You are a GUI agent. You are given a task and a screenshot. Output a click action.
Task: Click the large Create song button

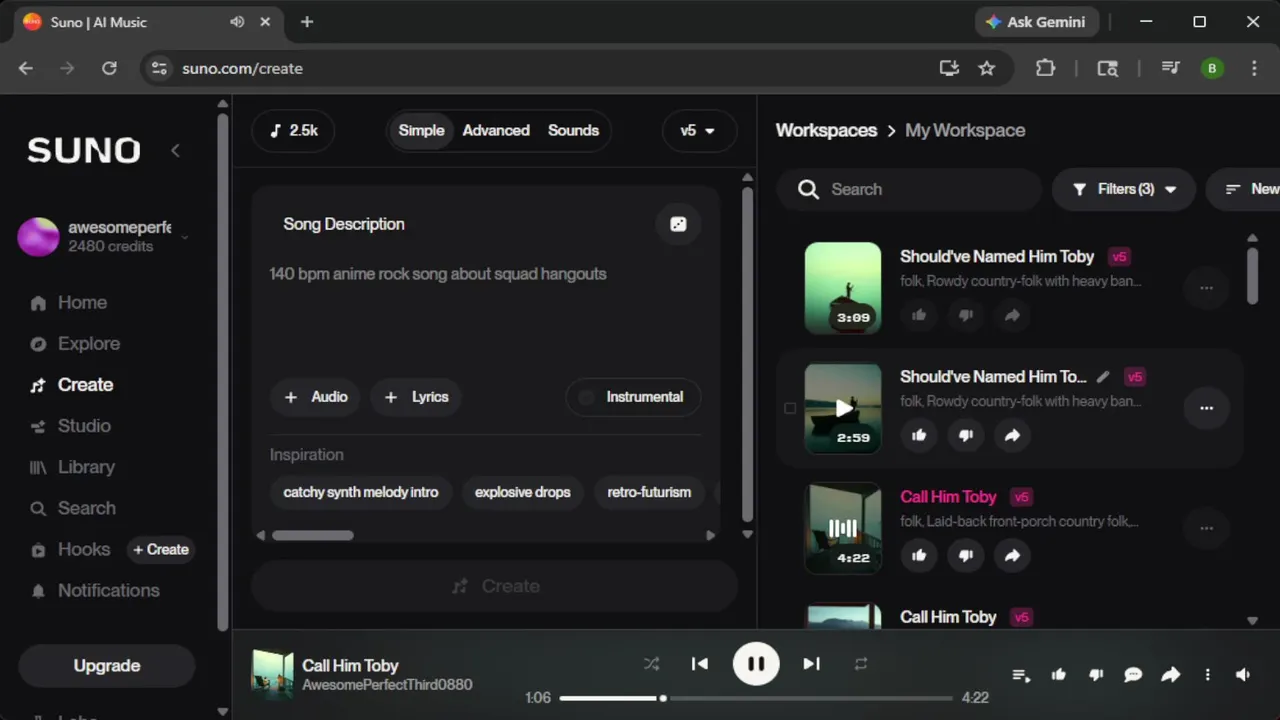click(495, 586)
